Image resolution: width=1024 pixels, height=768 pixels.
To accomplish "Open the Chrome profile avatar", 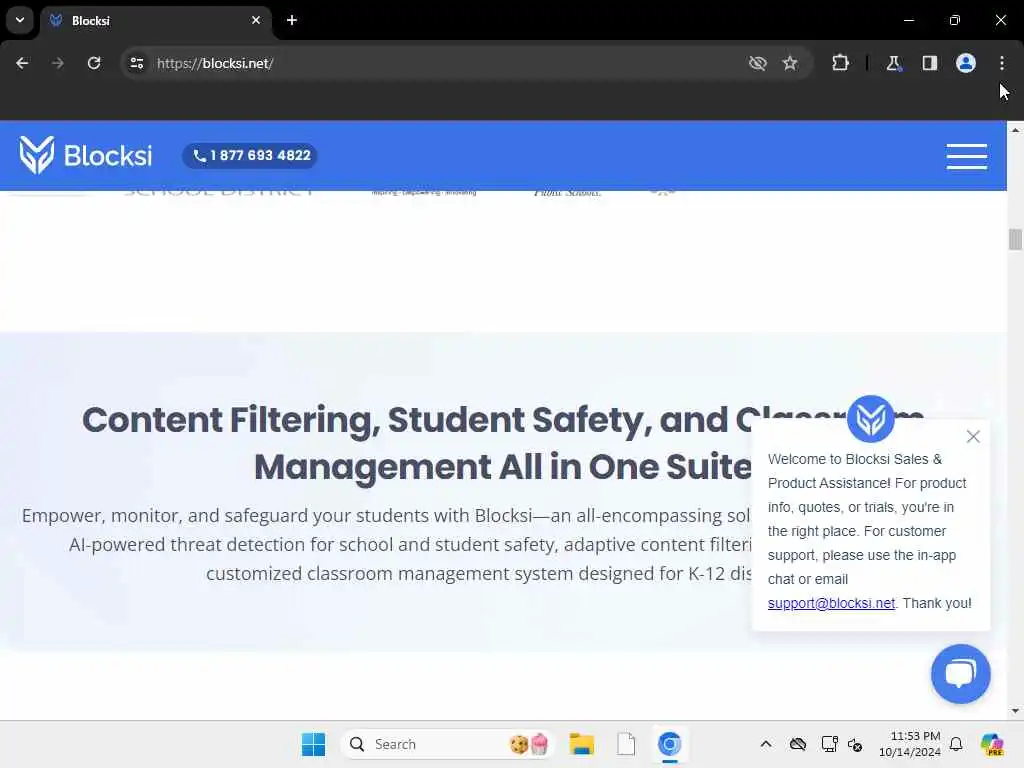I will (966, 63).
